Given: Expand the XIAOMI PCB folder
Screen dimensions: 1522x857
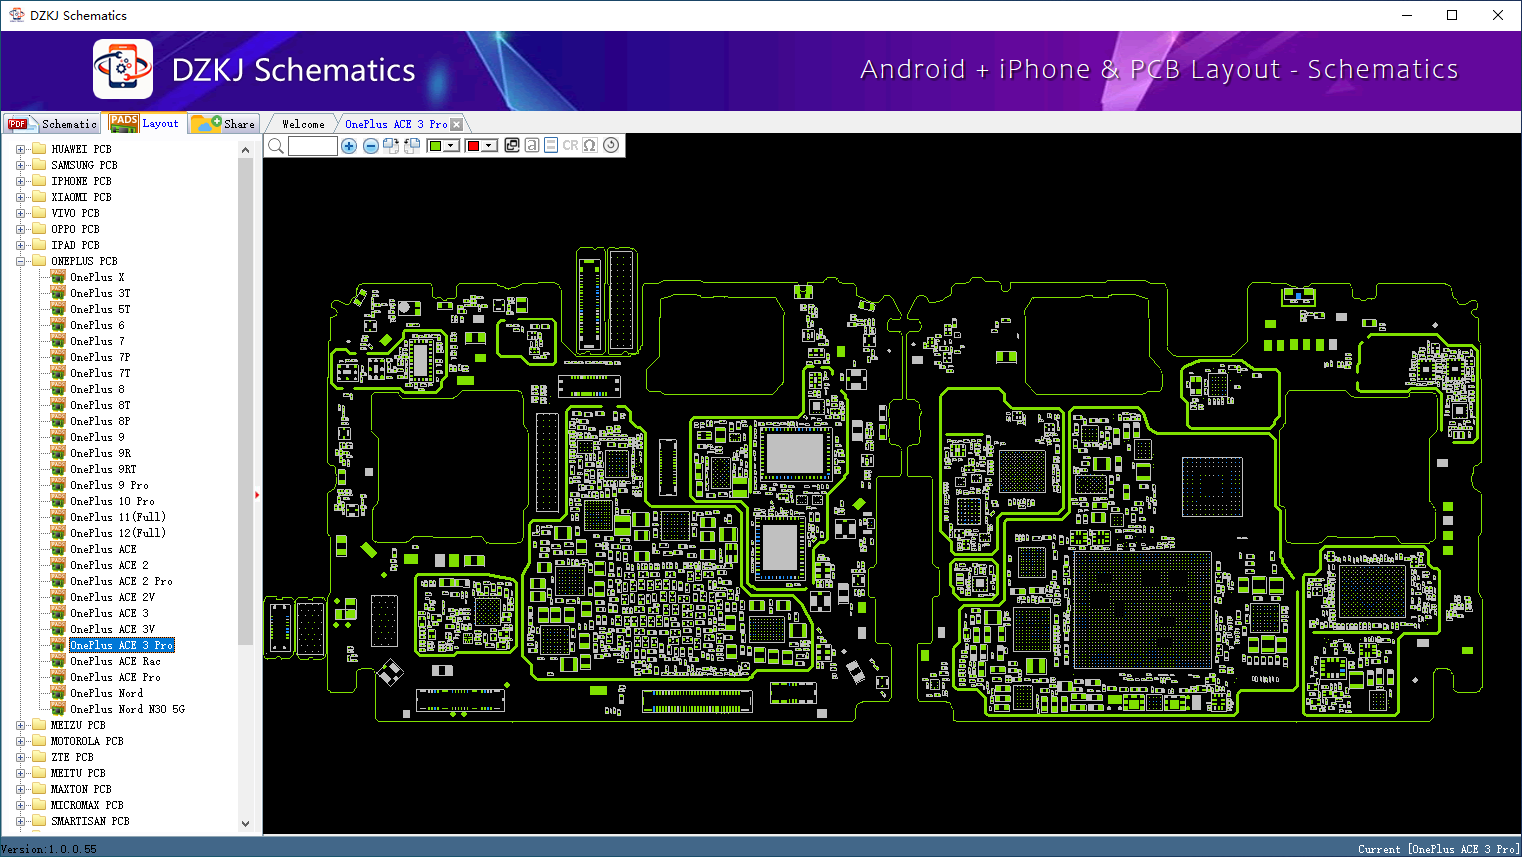Looking at the screenshot, I should pyautogui.click(x=20, y=197).
